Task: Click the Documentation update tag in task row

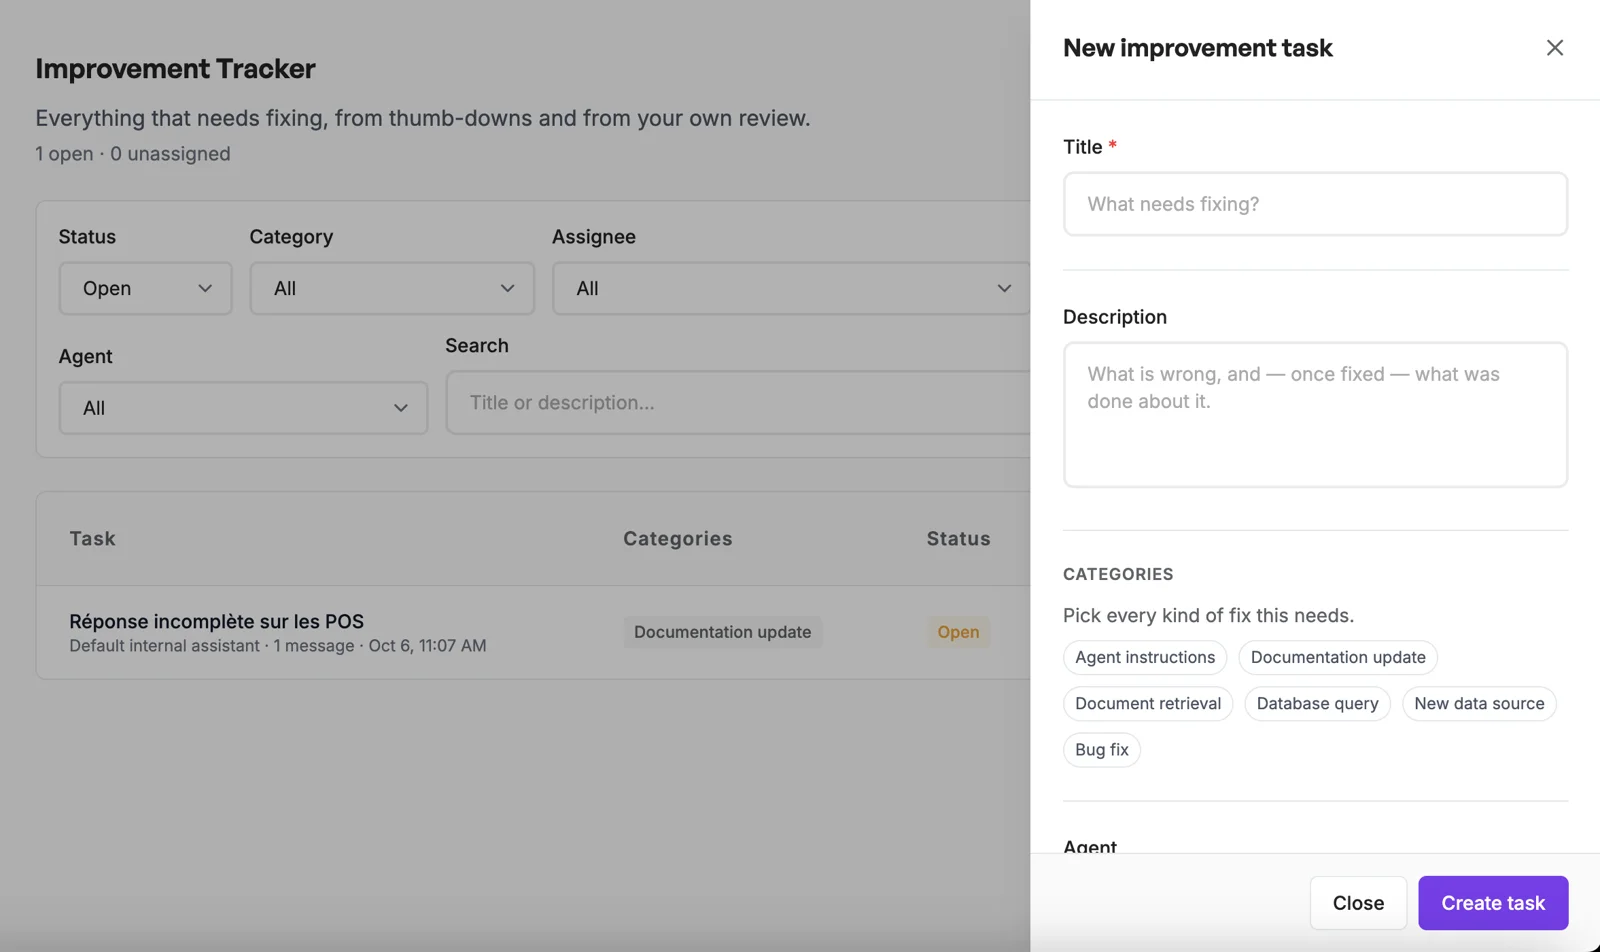Action: tap(723, 632)
